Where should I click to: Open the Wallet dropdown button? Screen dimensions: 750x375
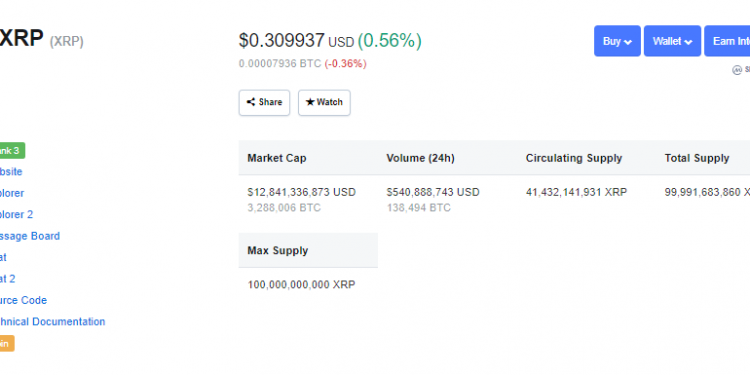[x=672, y=41]
